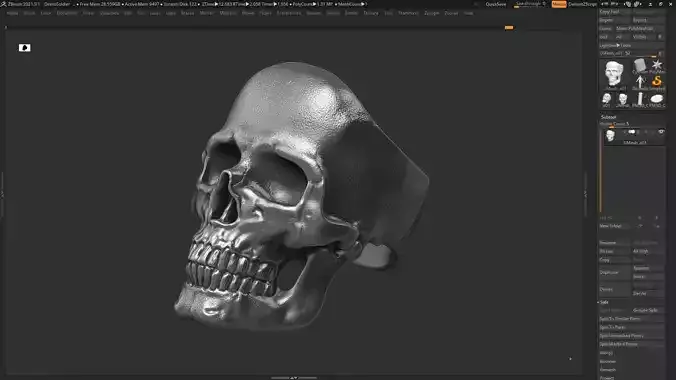The width and height of the screenshot is (676, 380).
Task: Click the select-down arrow beside List All
Action: coord(657,218)
